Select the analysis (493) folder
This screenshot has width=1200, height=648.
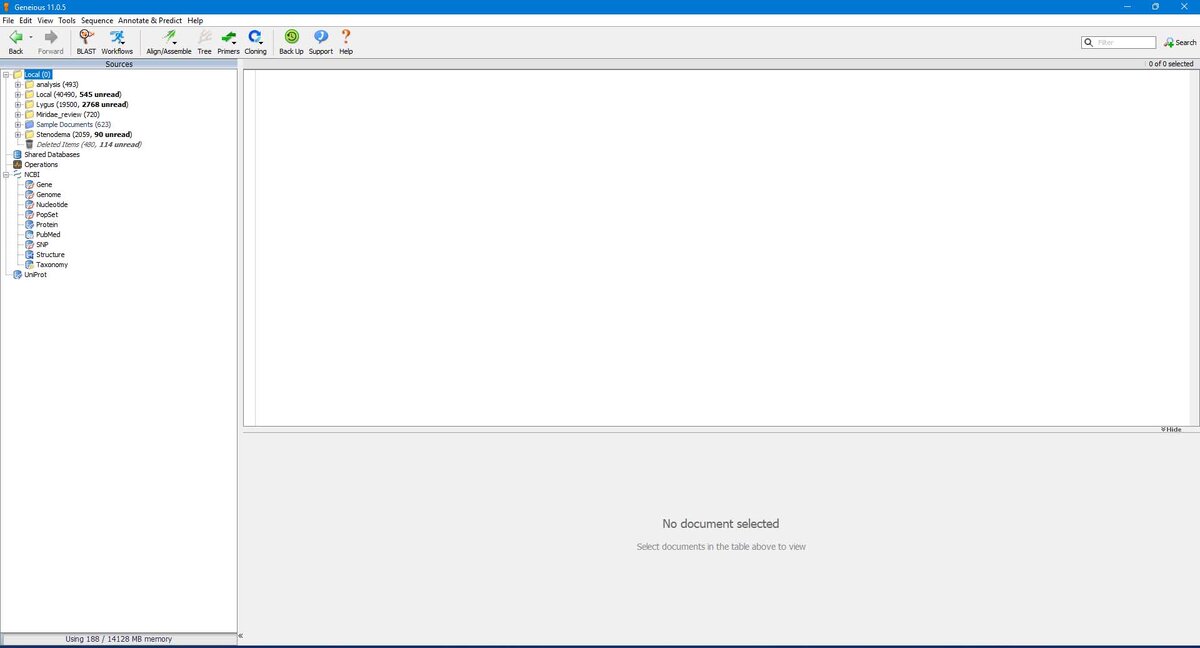57,85
